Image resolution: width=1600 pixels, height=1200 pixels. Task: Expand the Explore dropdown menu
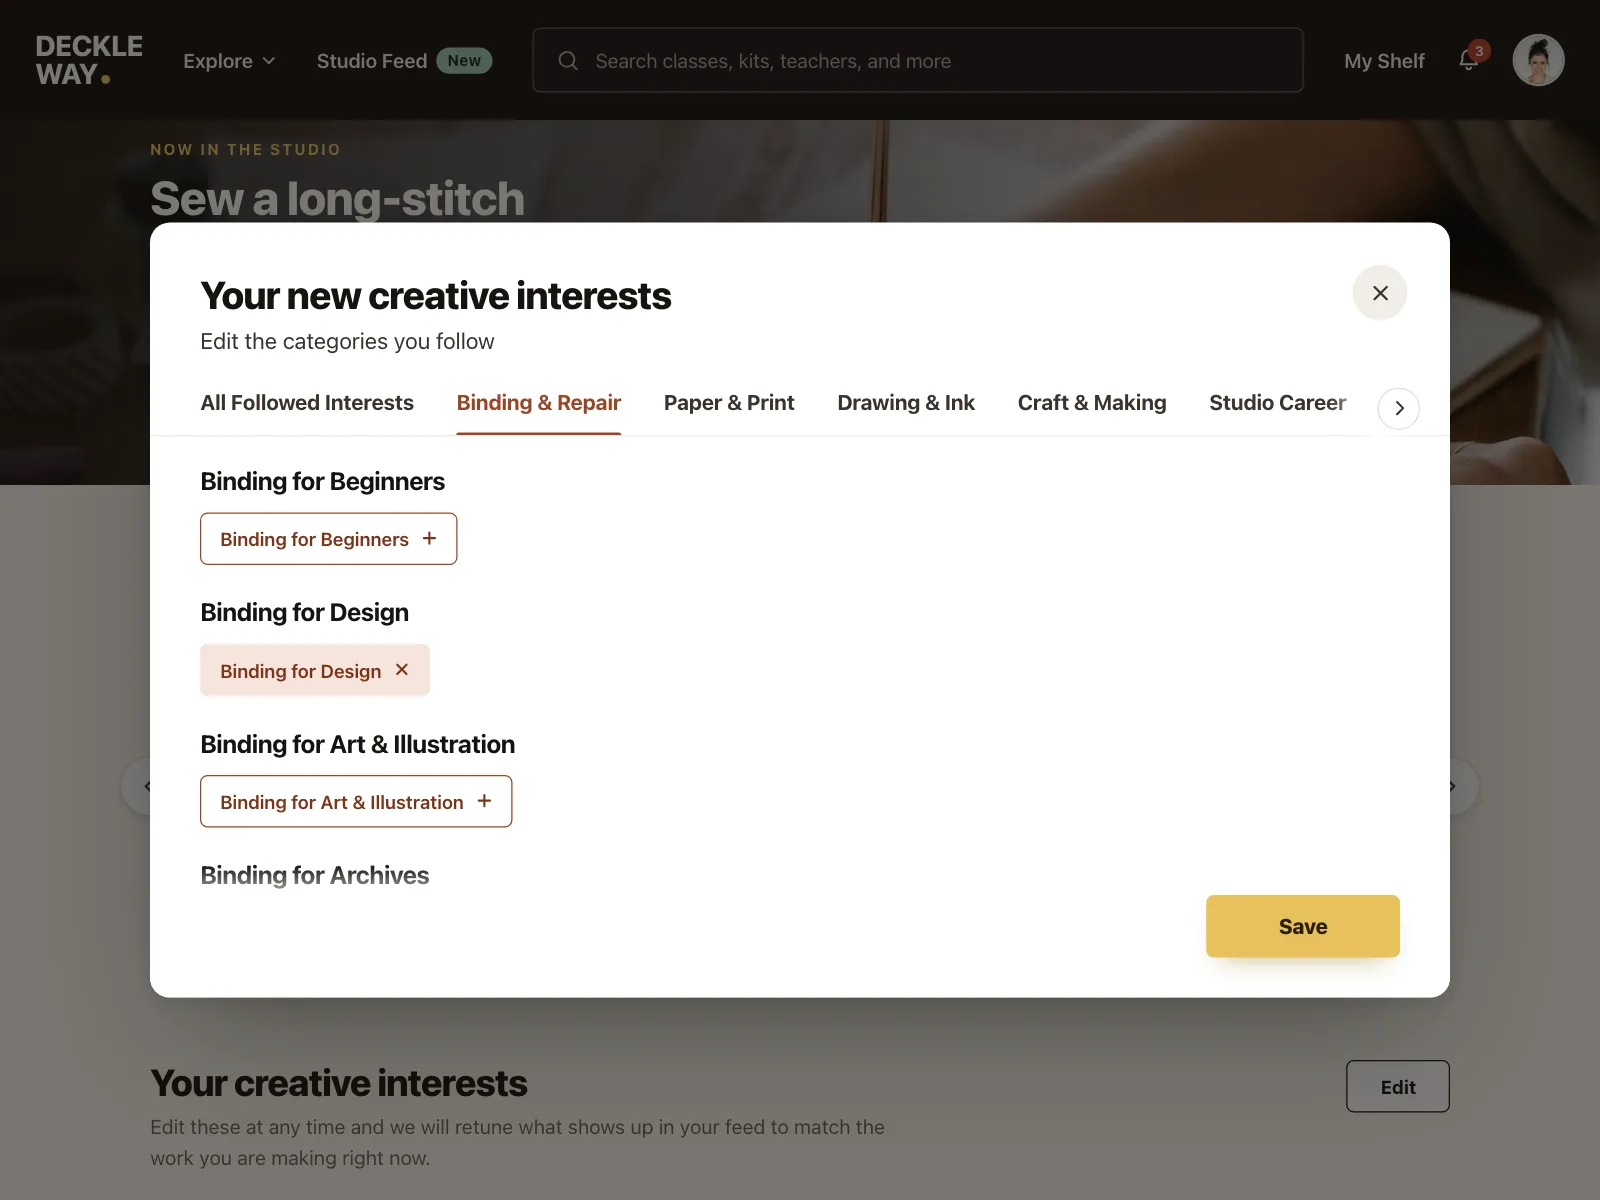click(229, 61)
